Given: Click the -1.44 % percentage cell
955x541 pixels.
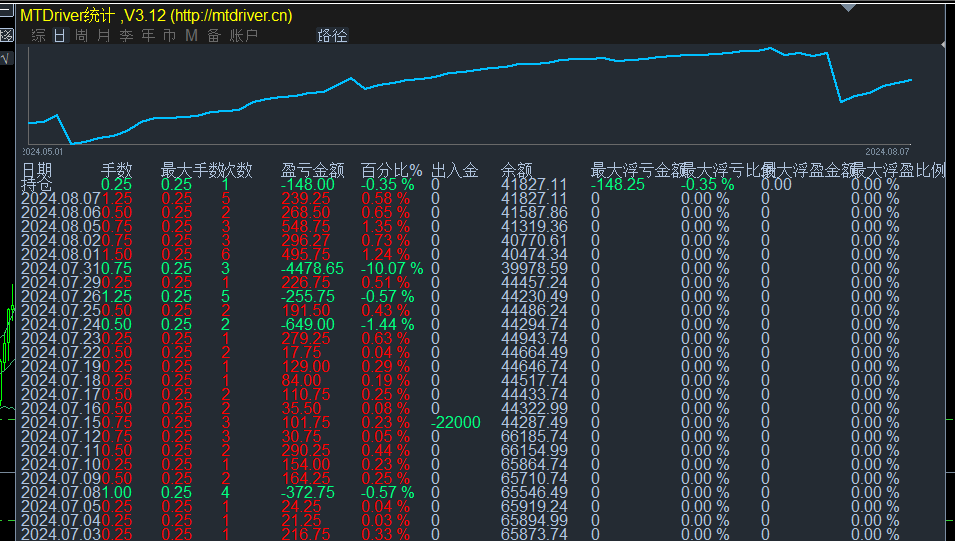Looking at the screenshot, I should click(x=387, y=325).
